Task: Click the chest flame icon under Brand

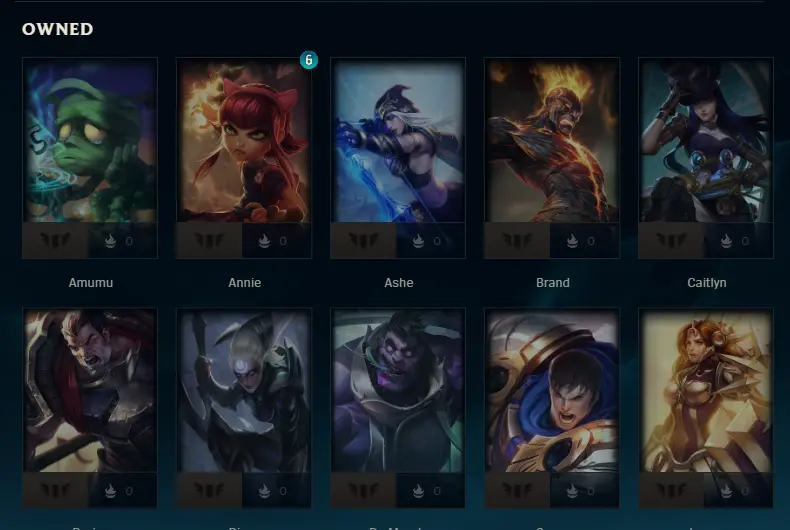Action: click(572, 241)
